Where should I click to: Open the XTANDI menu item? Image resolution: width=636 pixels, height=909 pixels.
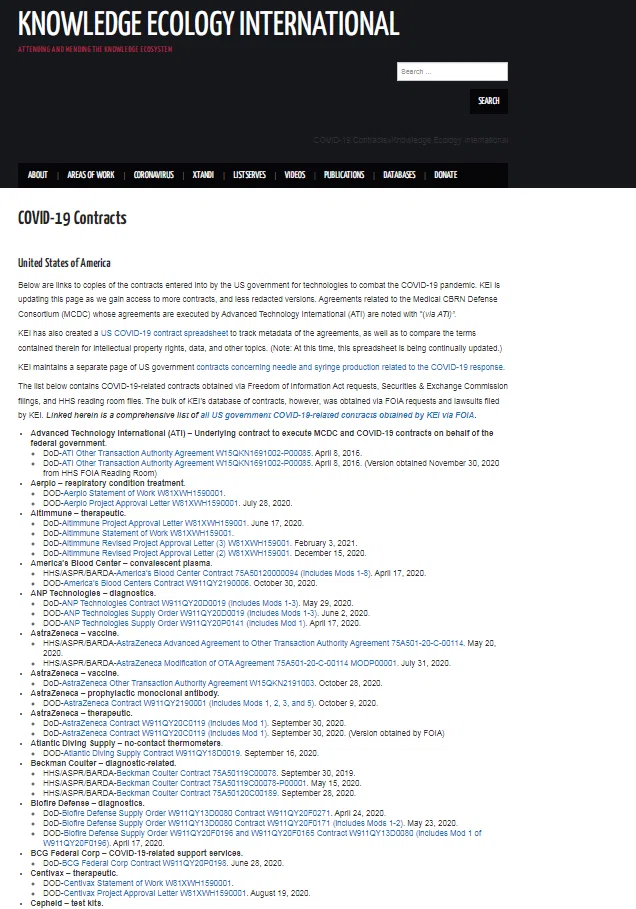click(x=203, y=174)
